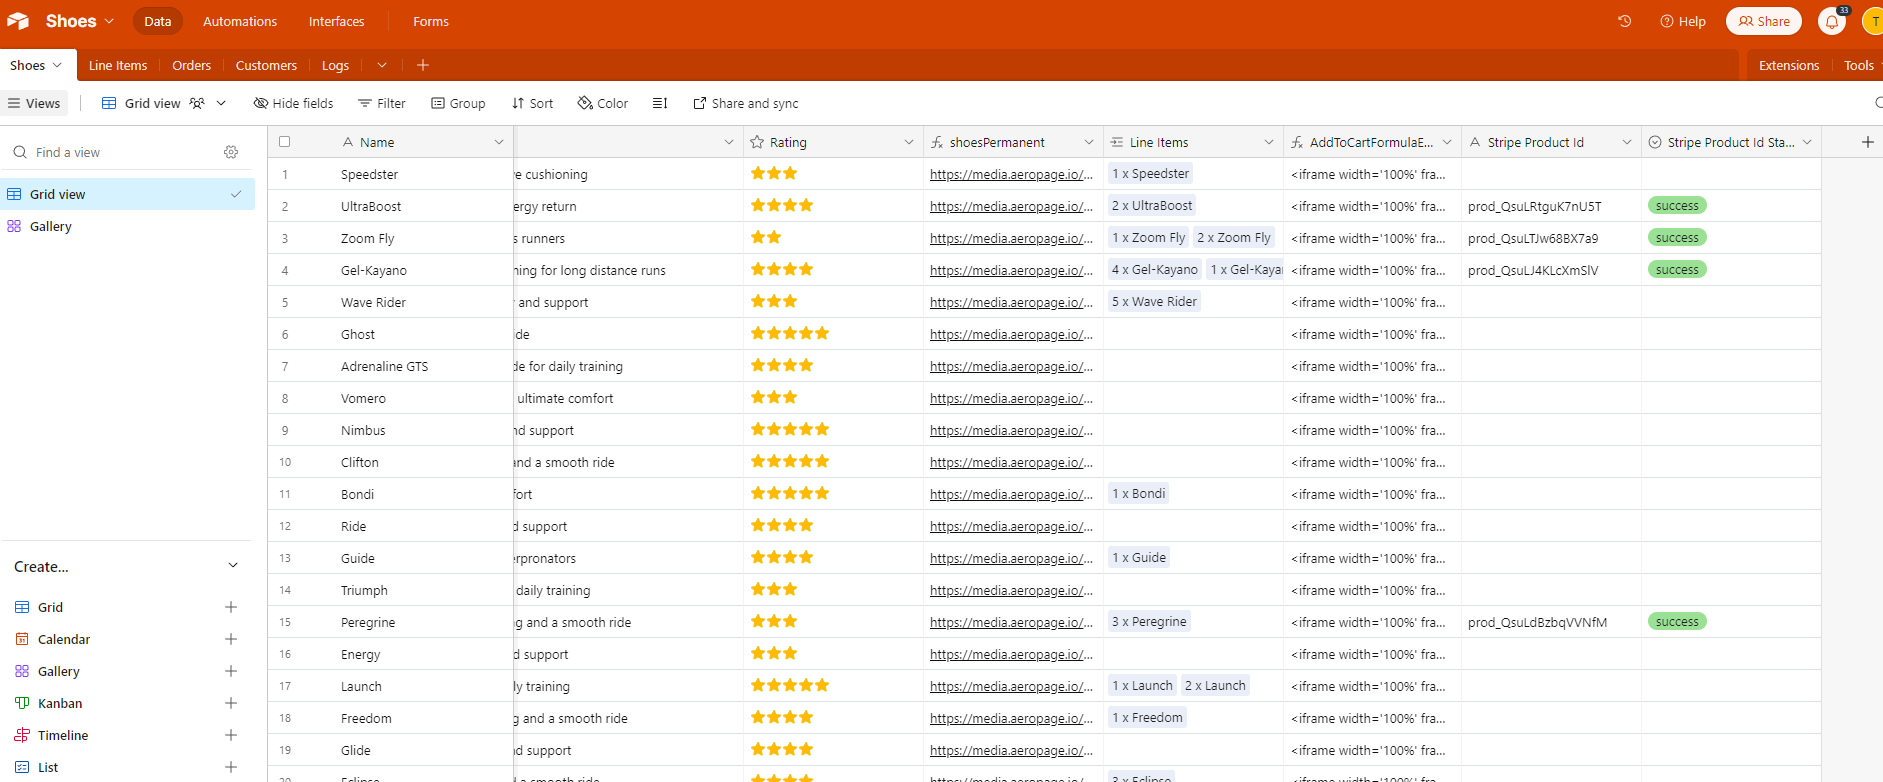Create a new Timeline view plus
Screen dimensions: 1883x782
[x=231, y=735]
